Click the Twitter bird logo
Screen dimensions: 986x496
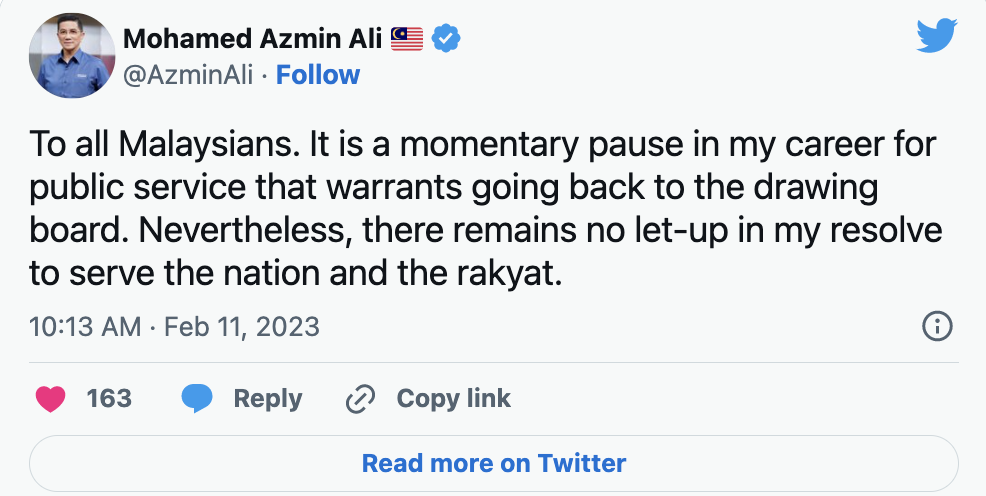[x=937, y=39]
